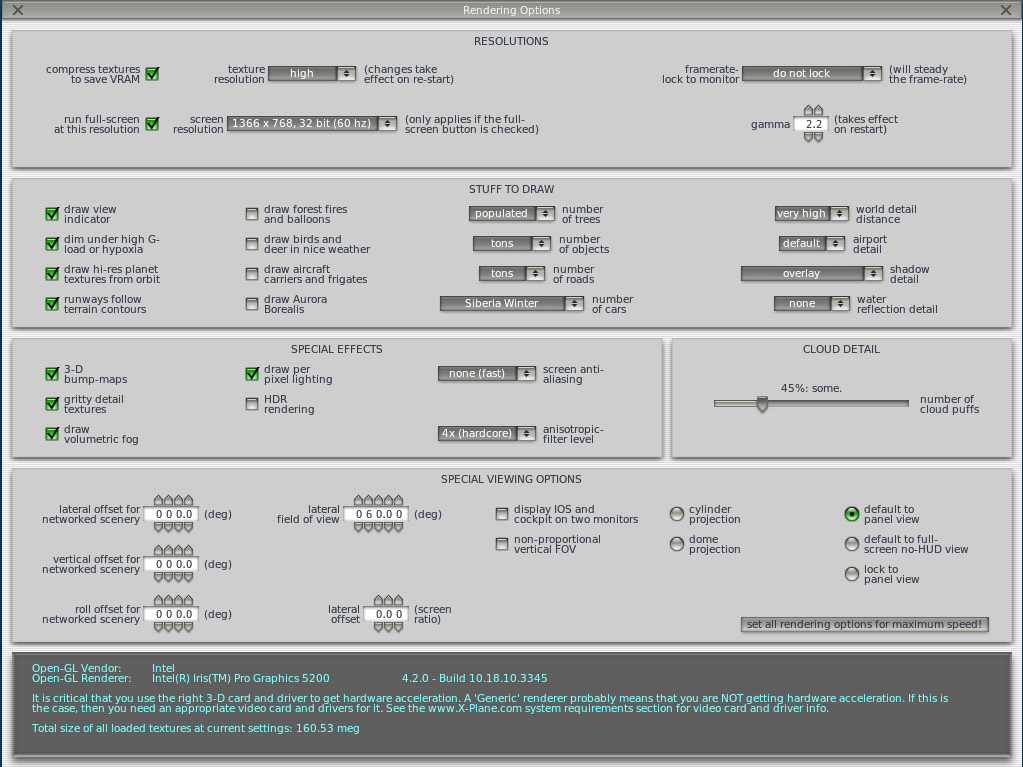Click the lateral field of view value
Image resolution: width=1023 pixels, height=767 pixels.
click(378, 515)
